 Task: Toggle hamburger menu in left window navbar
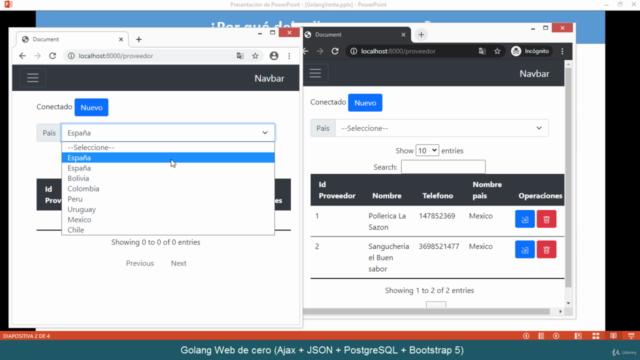[33, 78]
